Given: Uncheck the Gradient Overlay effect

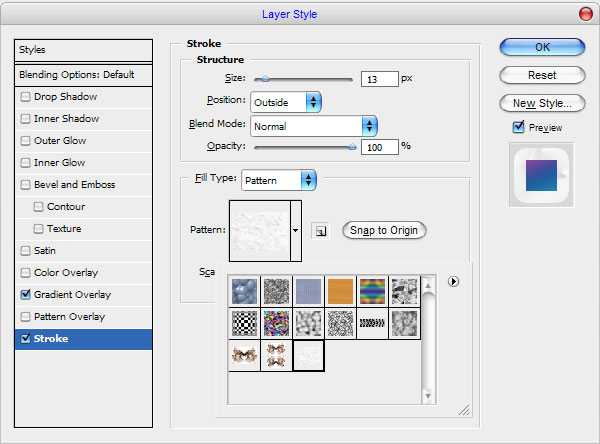Looking at the screenshot, I should (25, 295).
